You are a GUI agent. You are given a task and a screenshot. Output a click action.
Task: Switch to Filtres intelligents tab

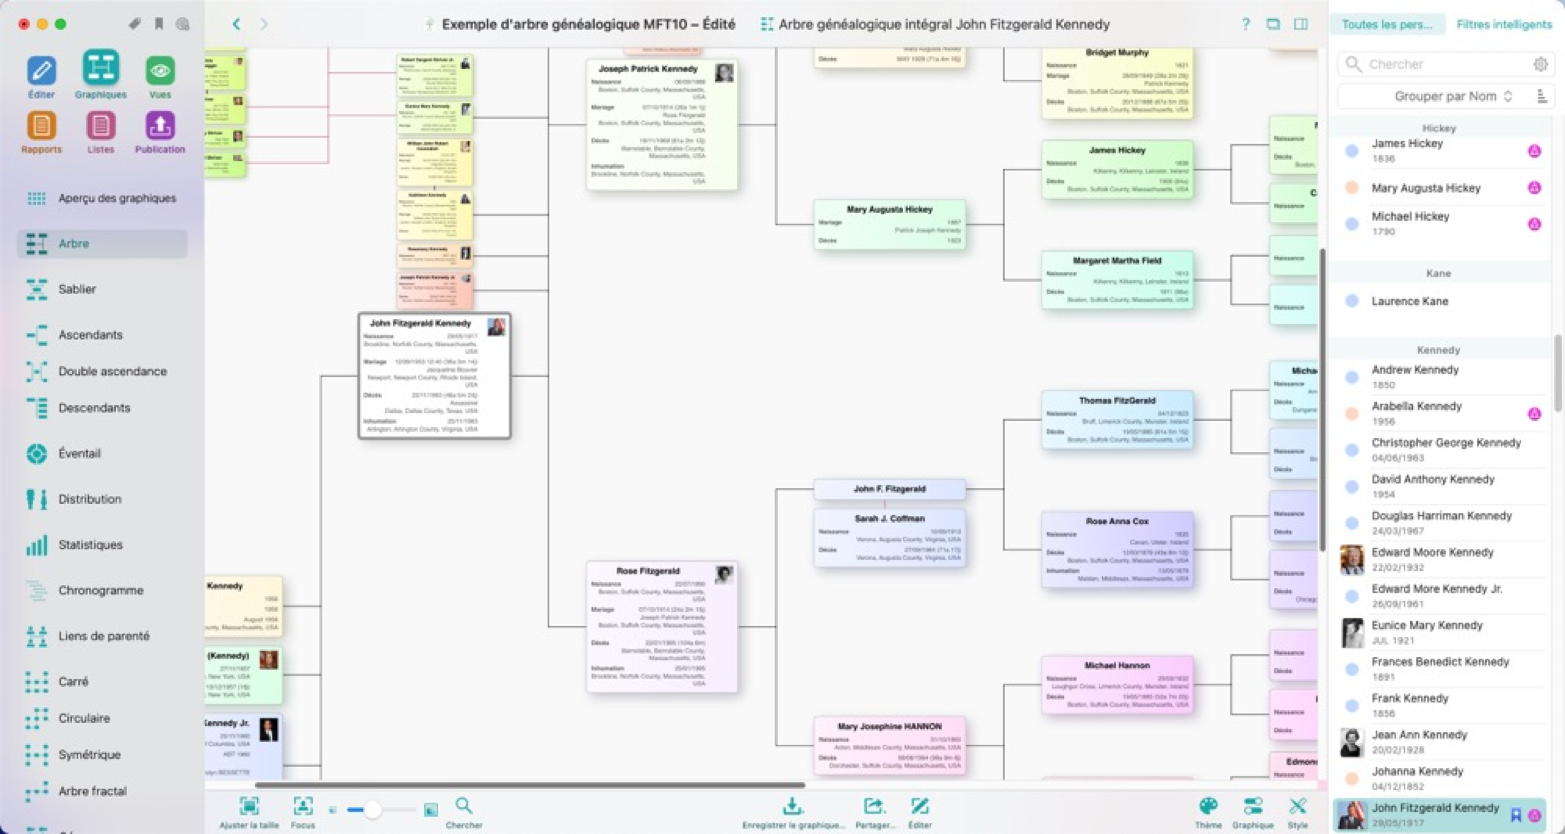1504,24
